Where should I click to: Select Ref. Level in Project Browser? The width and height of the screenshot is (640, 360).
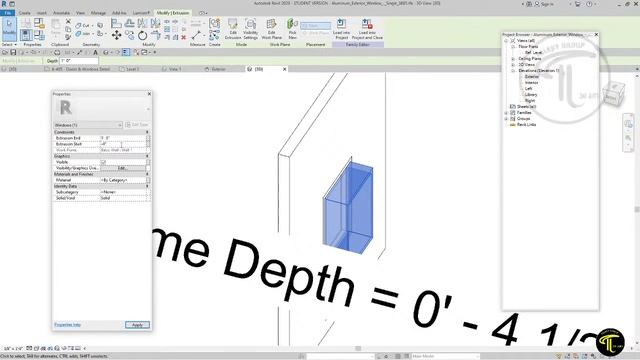533,53
